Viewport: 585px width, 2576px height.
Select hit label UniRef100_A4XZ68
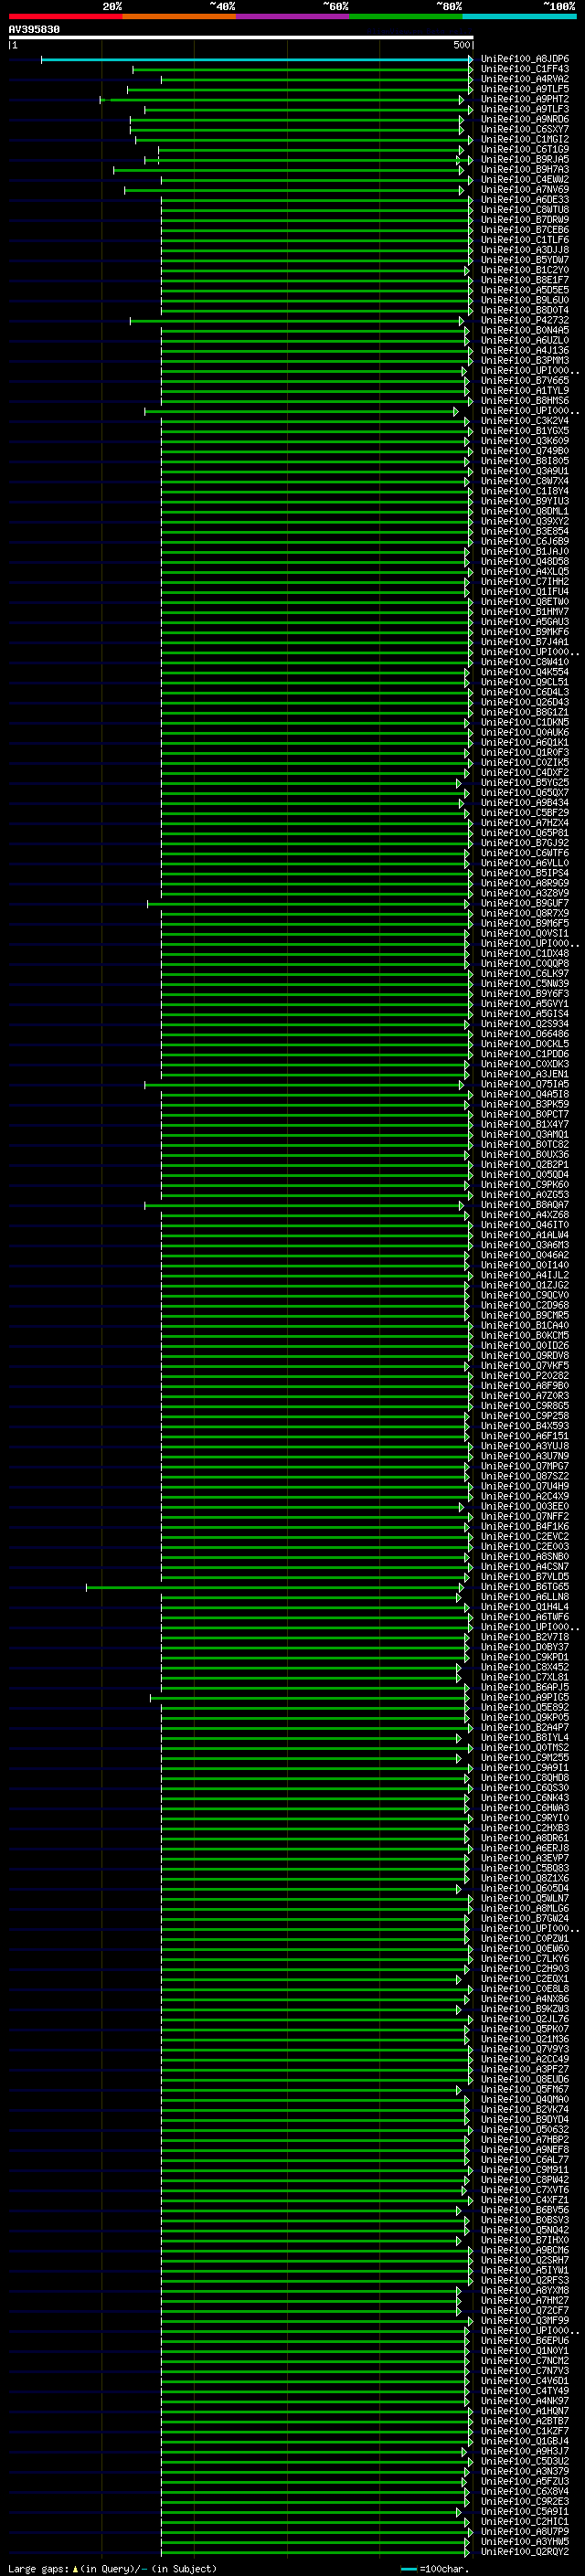tap(525, 1215)
